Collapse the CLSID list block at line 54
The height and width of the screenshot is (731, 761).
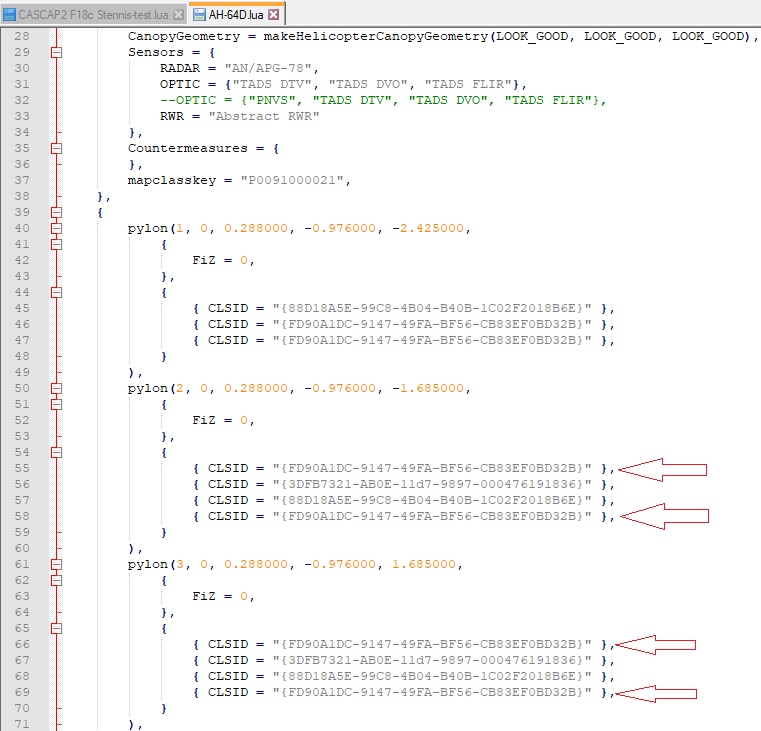(x=57, y=452)
